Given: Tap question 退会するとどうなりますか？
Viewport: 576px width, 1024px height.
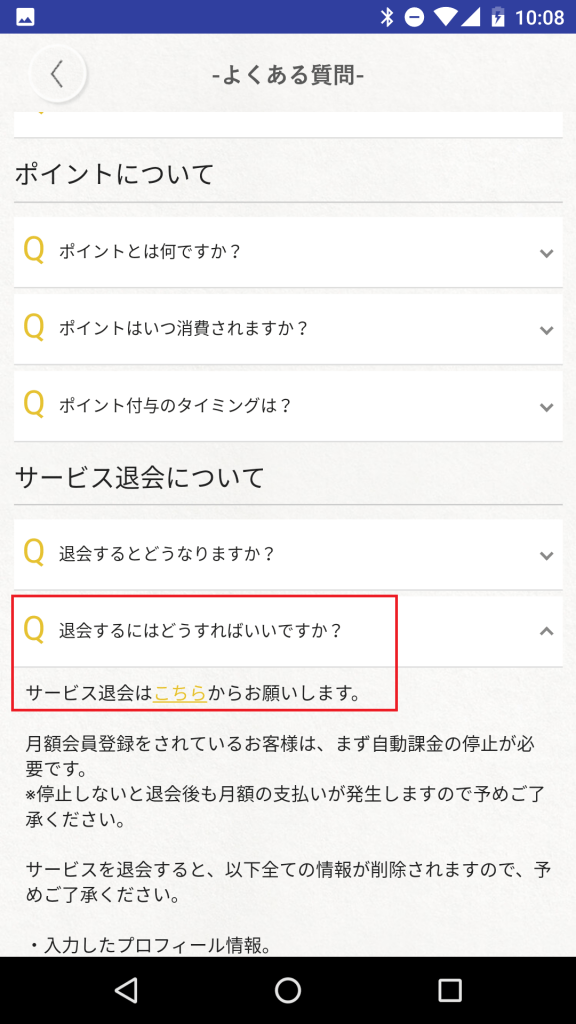Looking at the screenshot, I should click(x=167, y=554).
